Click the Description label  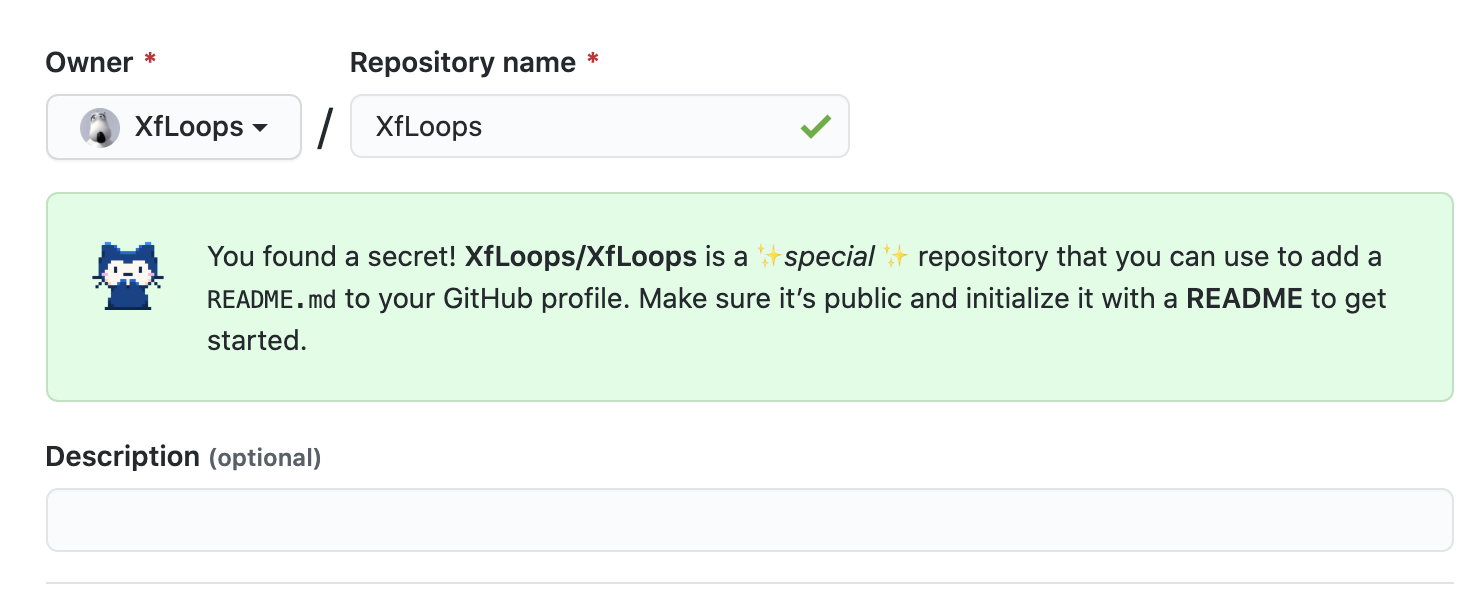tap(123, 457)
